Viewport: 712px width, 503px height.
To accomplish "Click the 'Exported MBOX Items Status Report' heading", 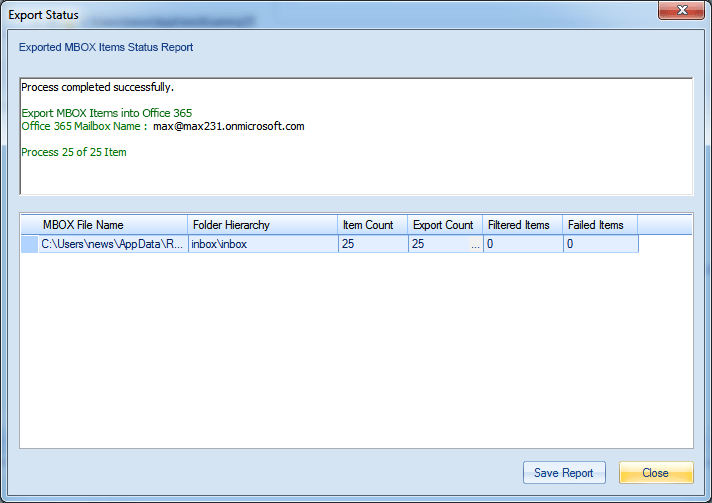I will 106,47.
